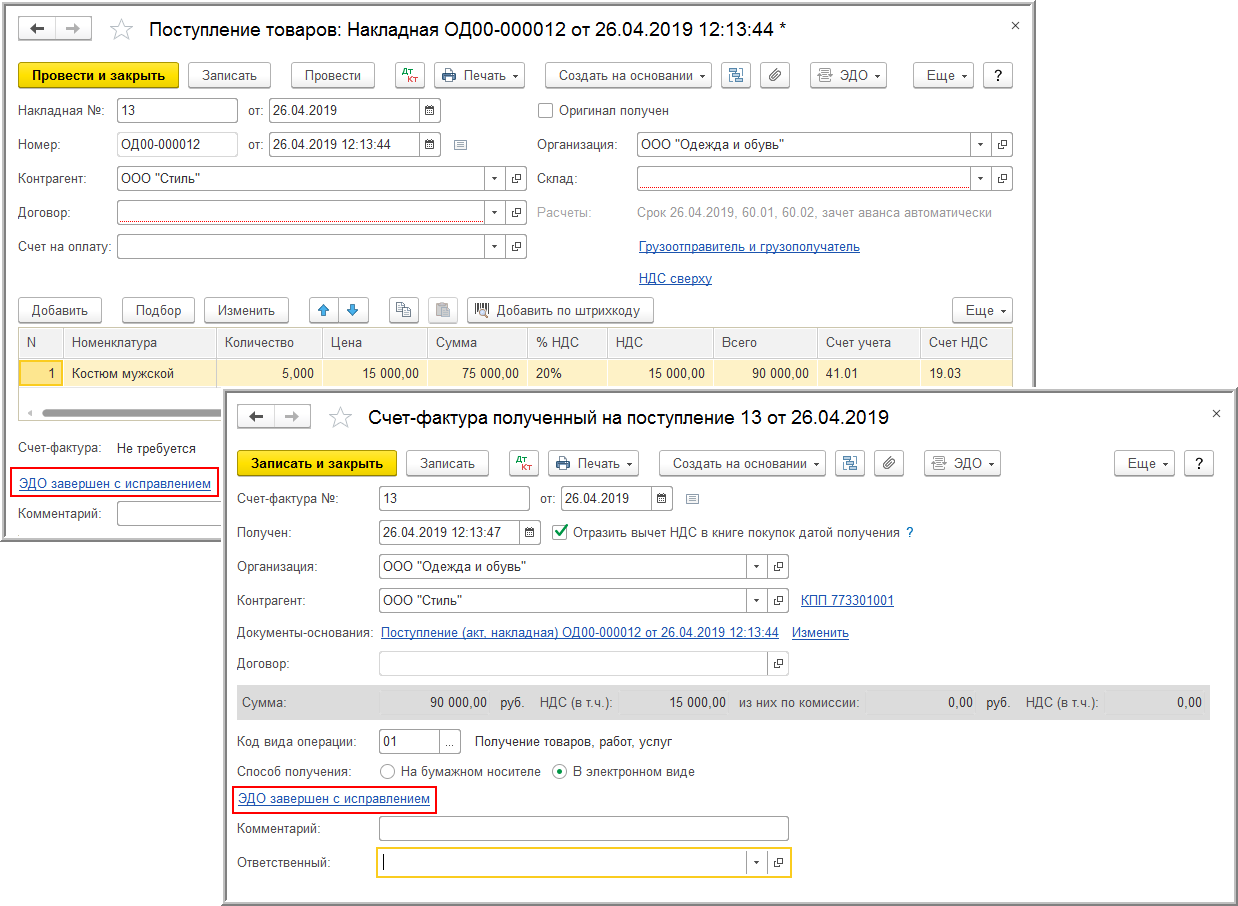1238x906 pixels.
Task: Open Еще menu in Счет-фактура window
Action: [1144, 463]
